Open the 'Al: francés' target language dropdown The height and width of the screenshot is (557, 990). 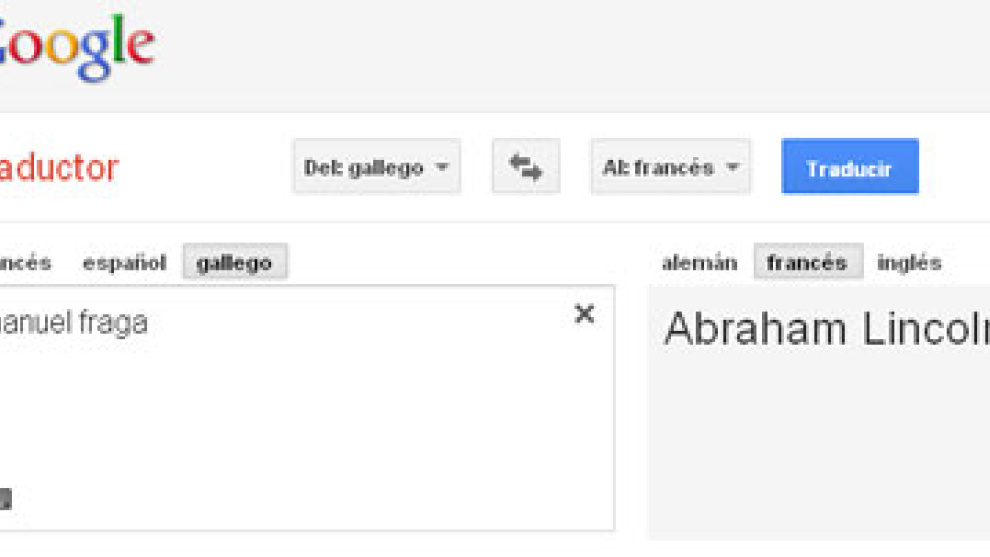tap(670, 167)
